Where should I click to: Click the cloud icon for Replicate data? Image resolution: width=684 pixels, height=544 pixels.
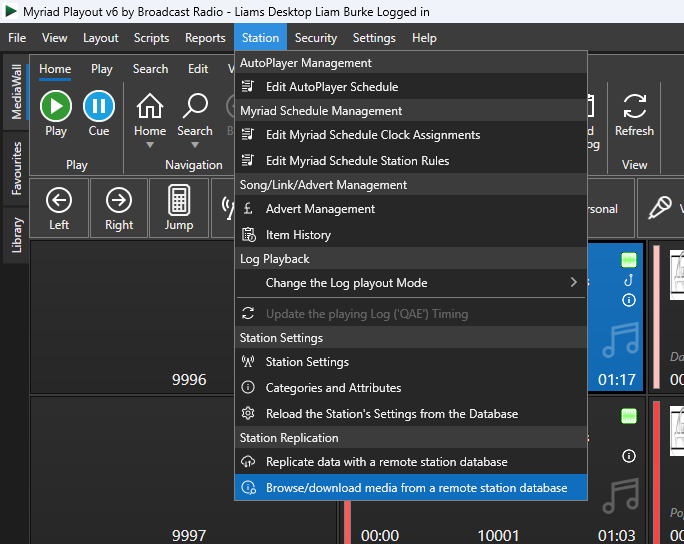[x=248, y=462]
